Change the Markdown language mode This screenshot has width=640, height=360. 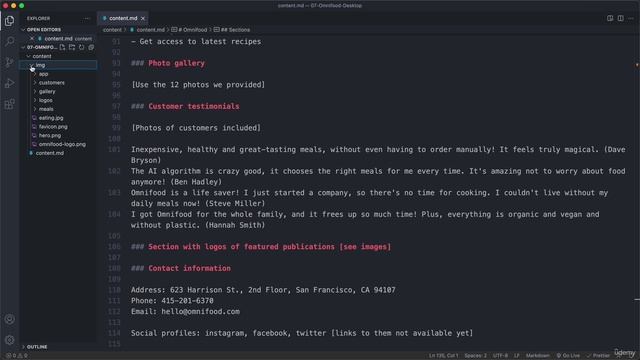pyautogui.click(x=538, y=356)
